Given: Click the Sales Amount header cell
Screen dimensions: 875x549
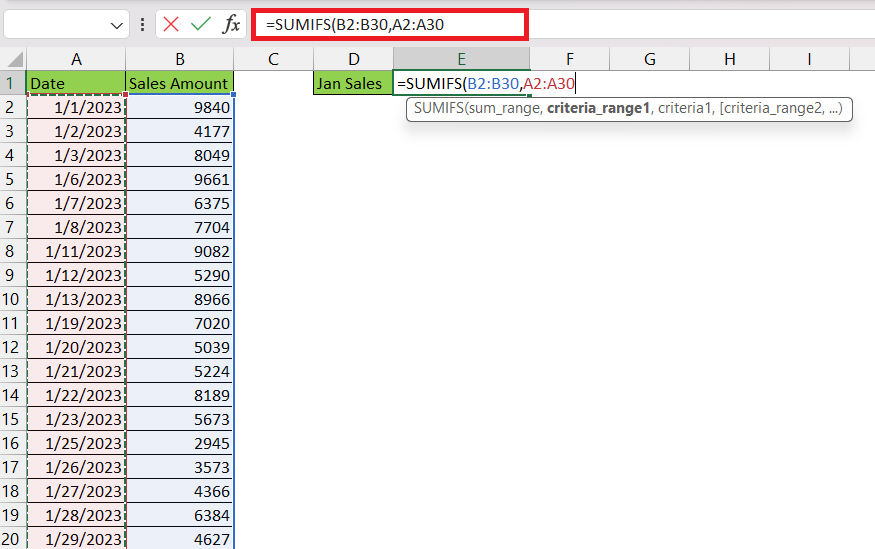Looking at the screenshot, I should pos(180,83).
